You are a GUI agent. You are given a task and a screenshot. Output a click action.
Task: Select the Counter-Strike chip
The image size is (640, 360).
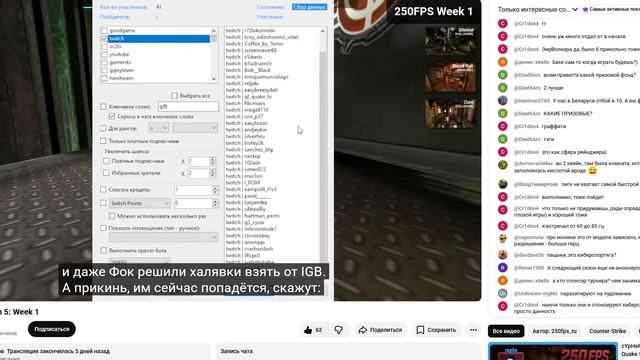[607, 331]
